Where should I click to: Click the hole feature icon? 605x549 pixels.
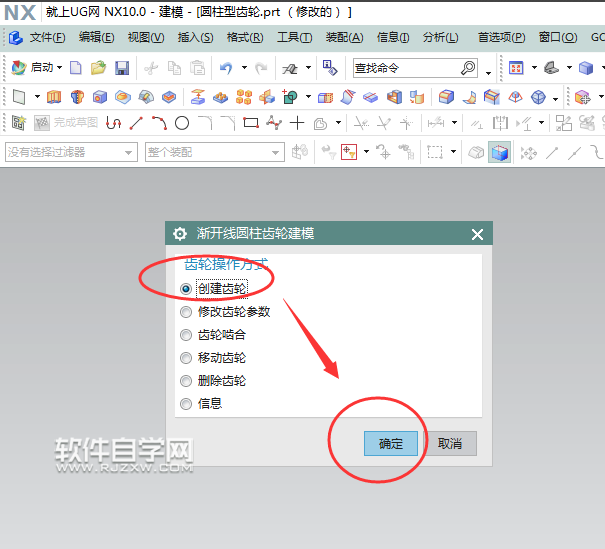[x=100, y=97]
